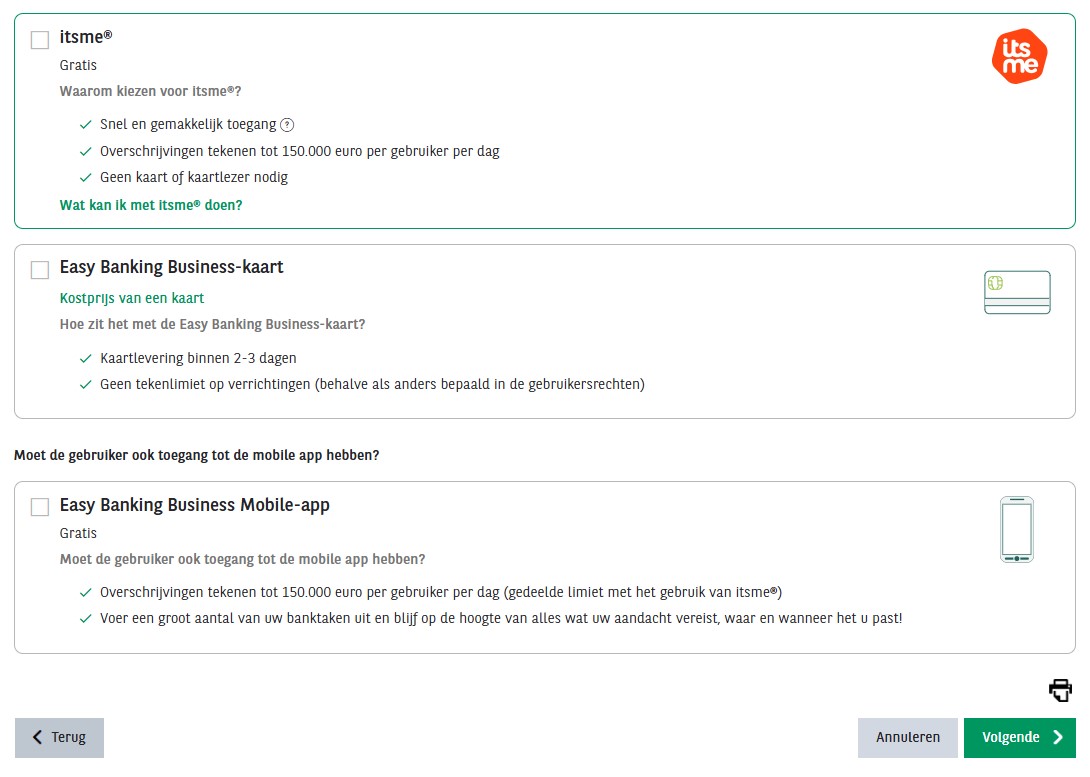Open the help tooltip question mark icon

(x=287, y=125)
